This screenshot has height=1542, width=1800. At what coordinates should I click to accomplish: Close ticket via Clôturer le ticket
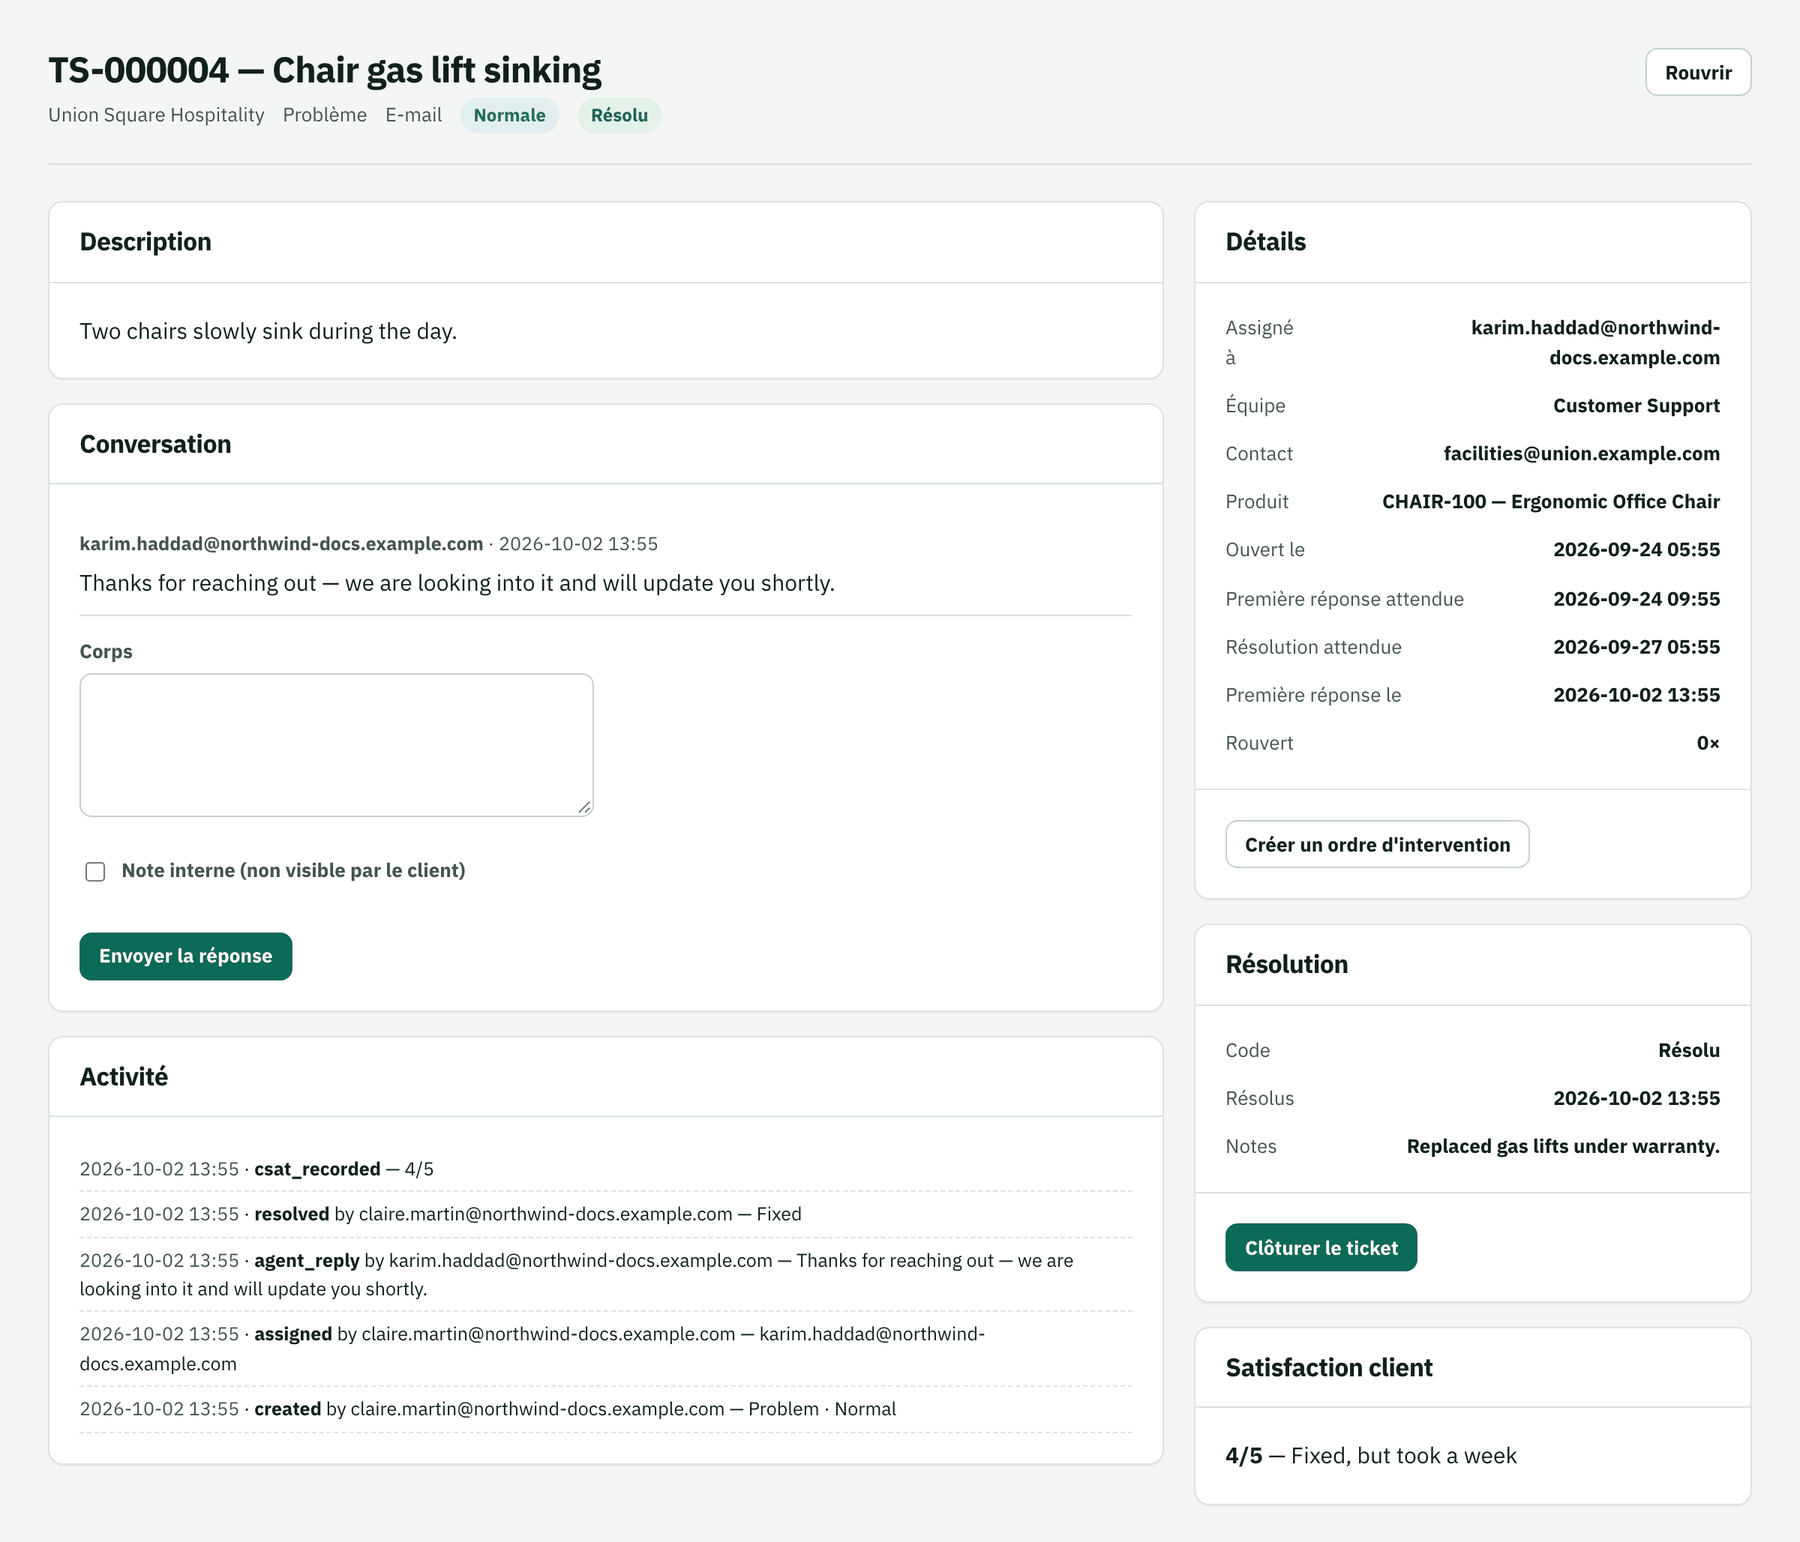1321,1247
